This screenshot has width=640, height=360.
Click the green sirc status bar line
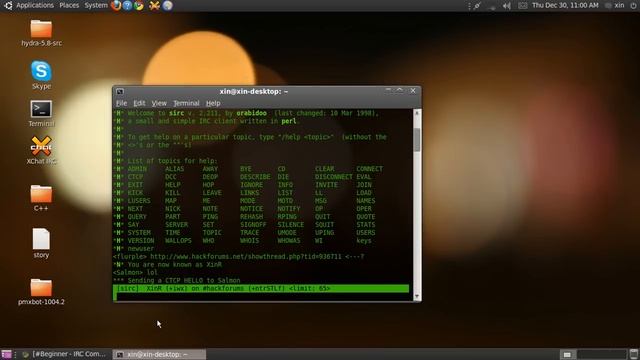click(x=261, y=289)
